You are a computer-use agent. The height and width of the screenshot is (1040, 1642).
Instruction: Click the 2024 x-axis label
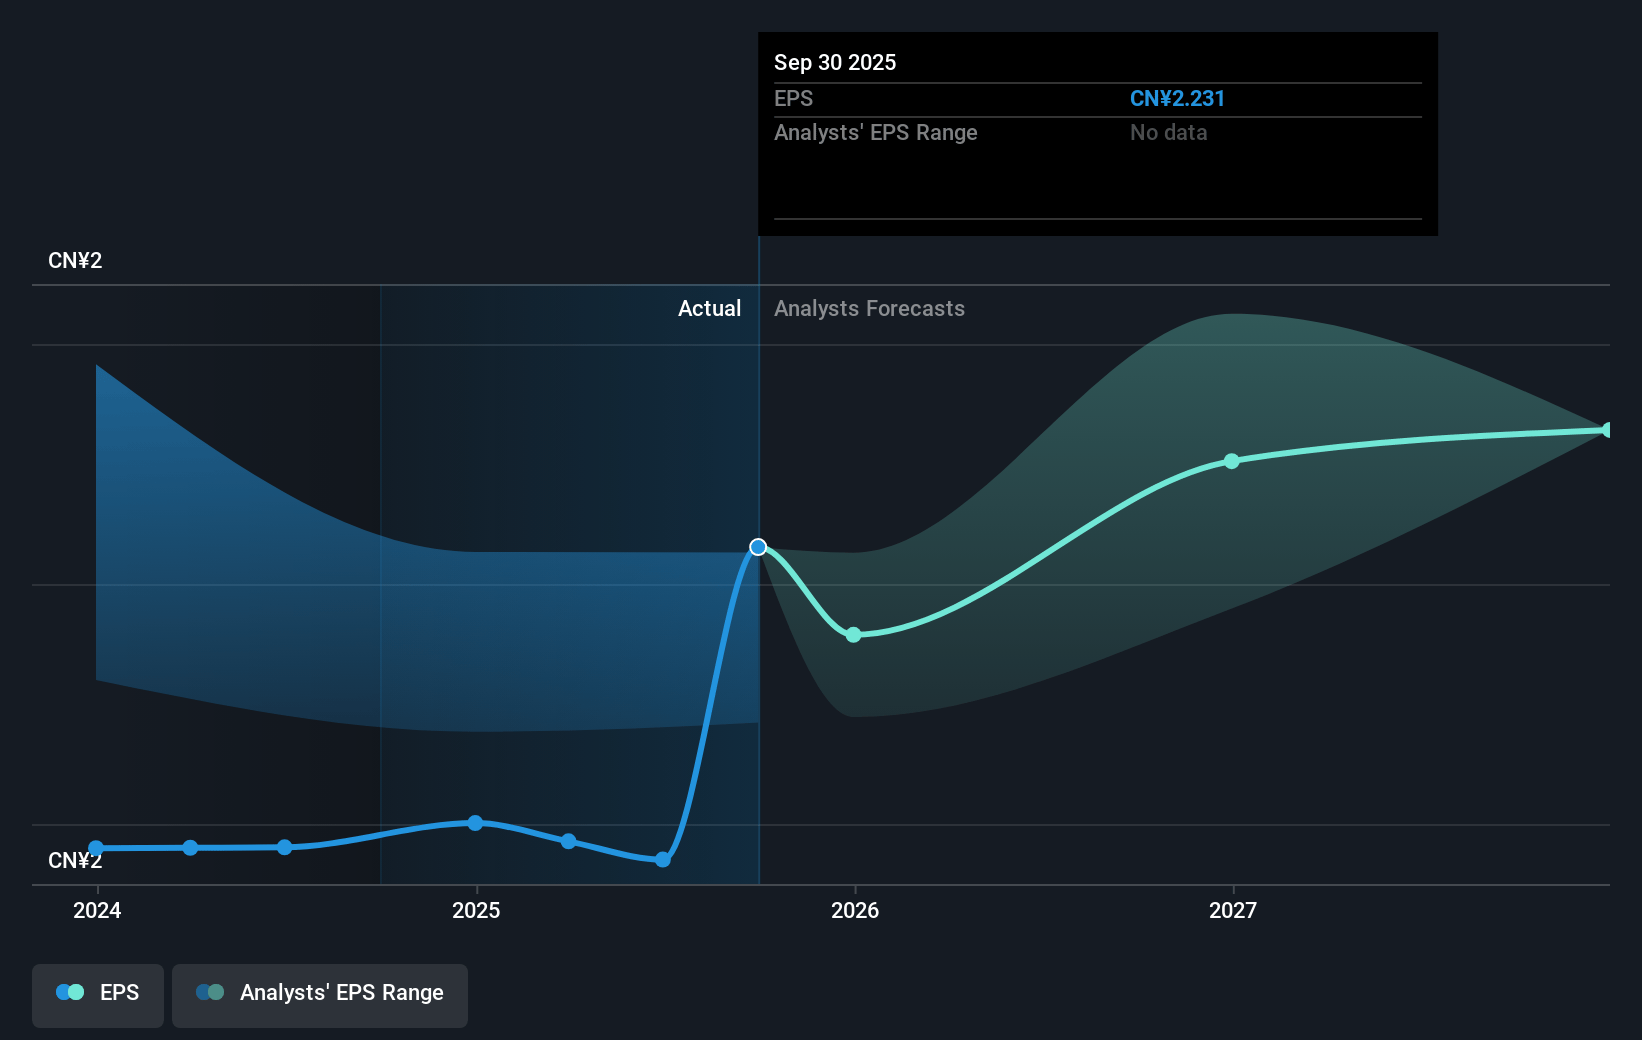pyautogui.click(x=97, y=910)
